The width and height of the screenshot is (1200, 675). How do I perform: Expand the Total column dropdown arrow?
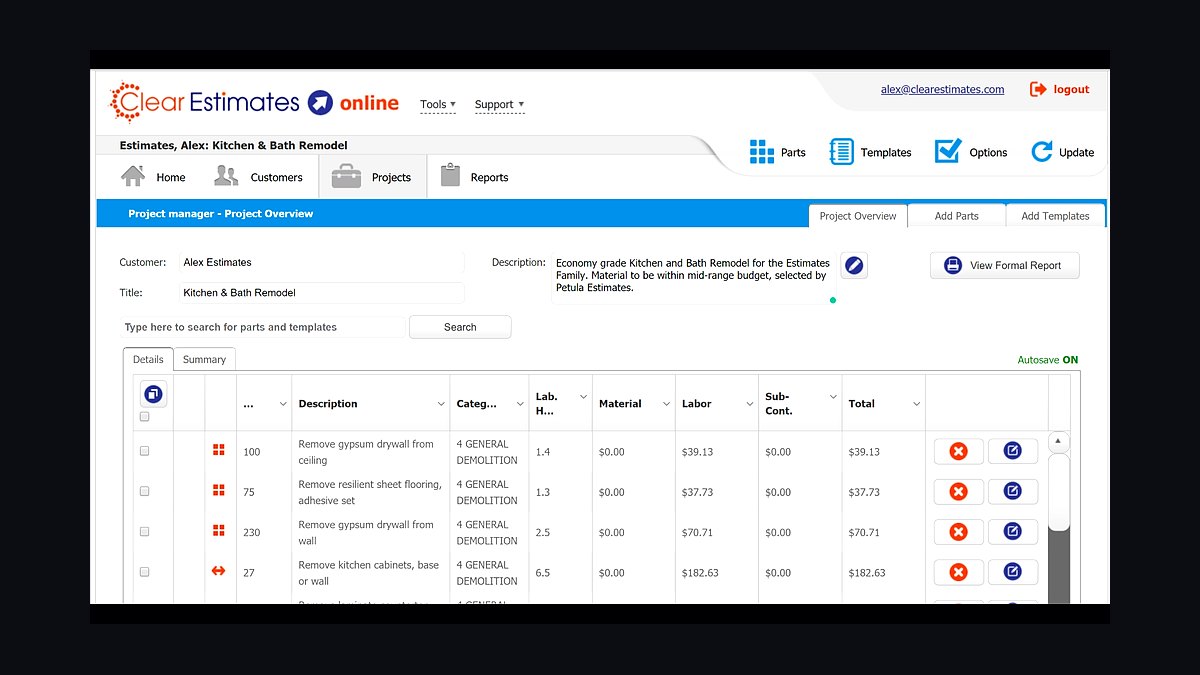tap(916, 404)
